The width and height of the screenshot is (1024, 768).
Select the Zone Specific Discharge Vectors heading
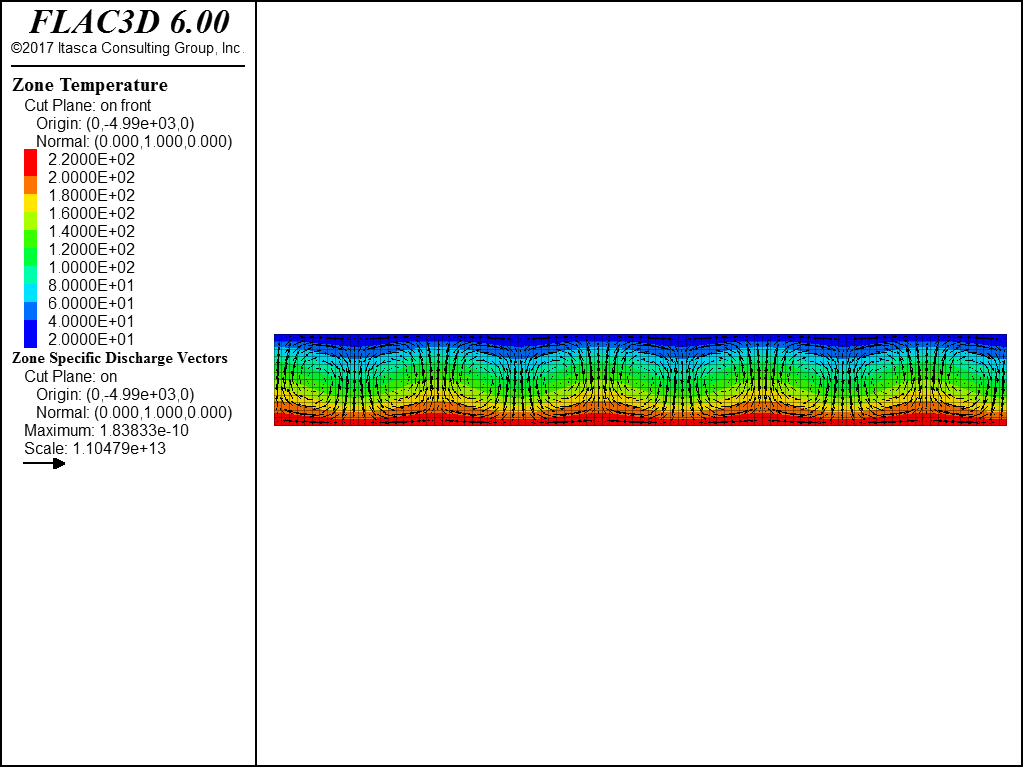120,358
